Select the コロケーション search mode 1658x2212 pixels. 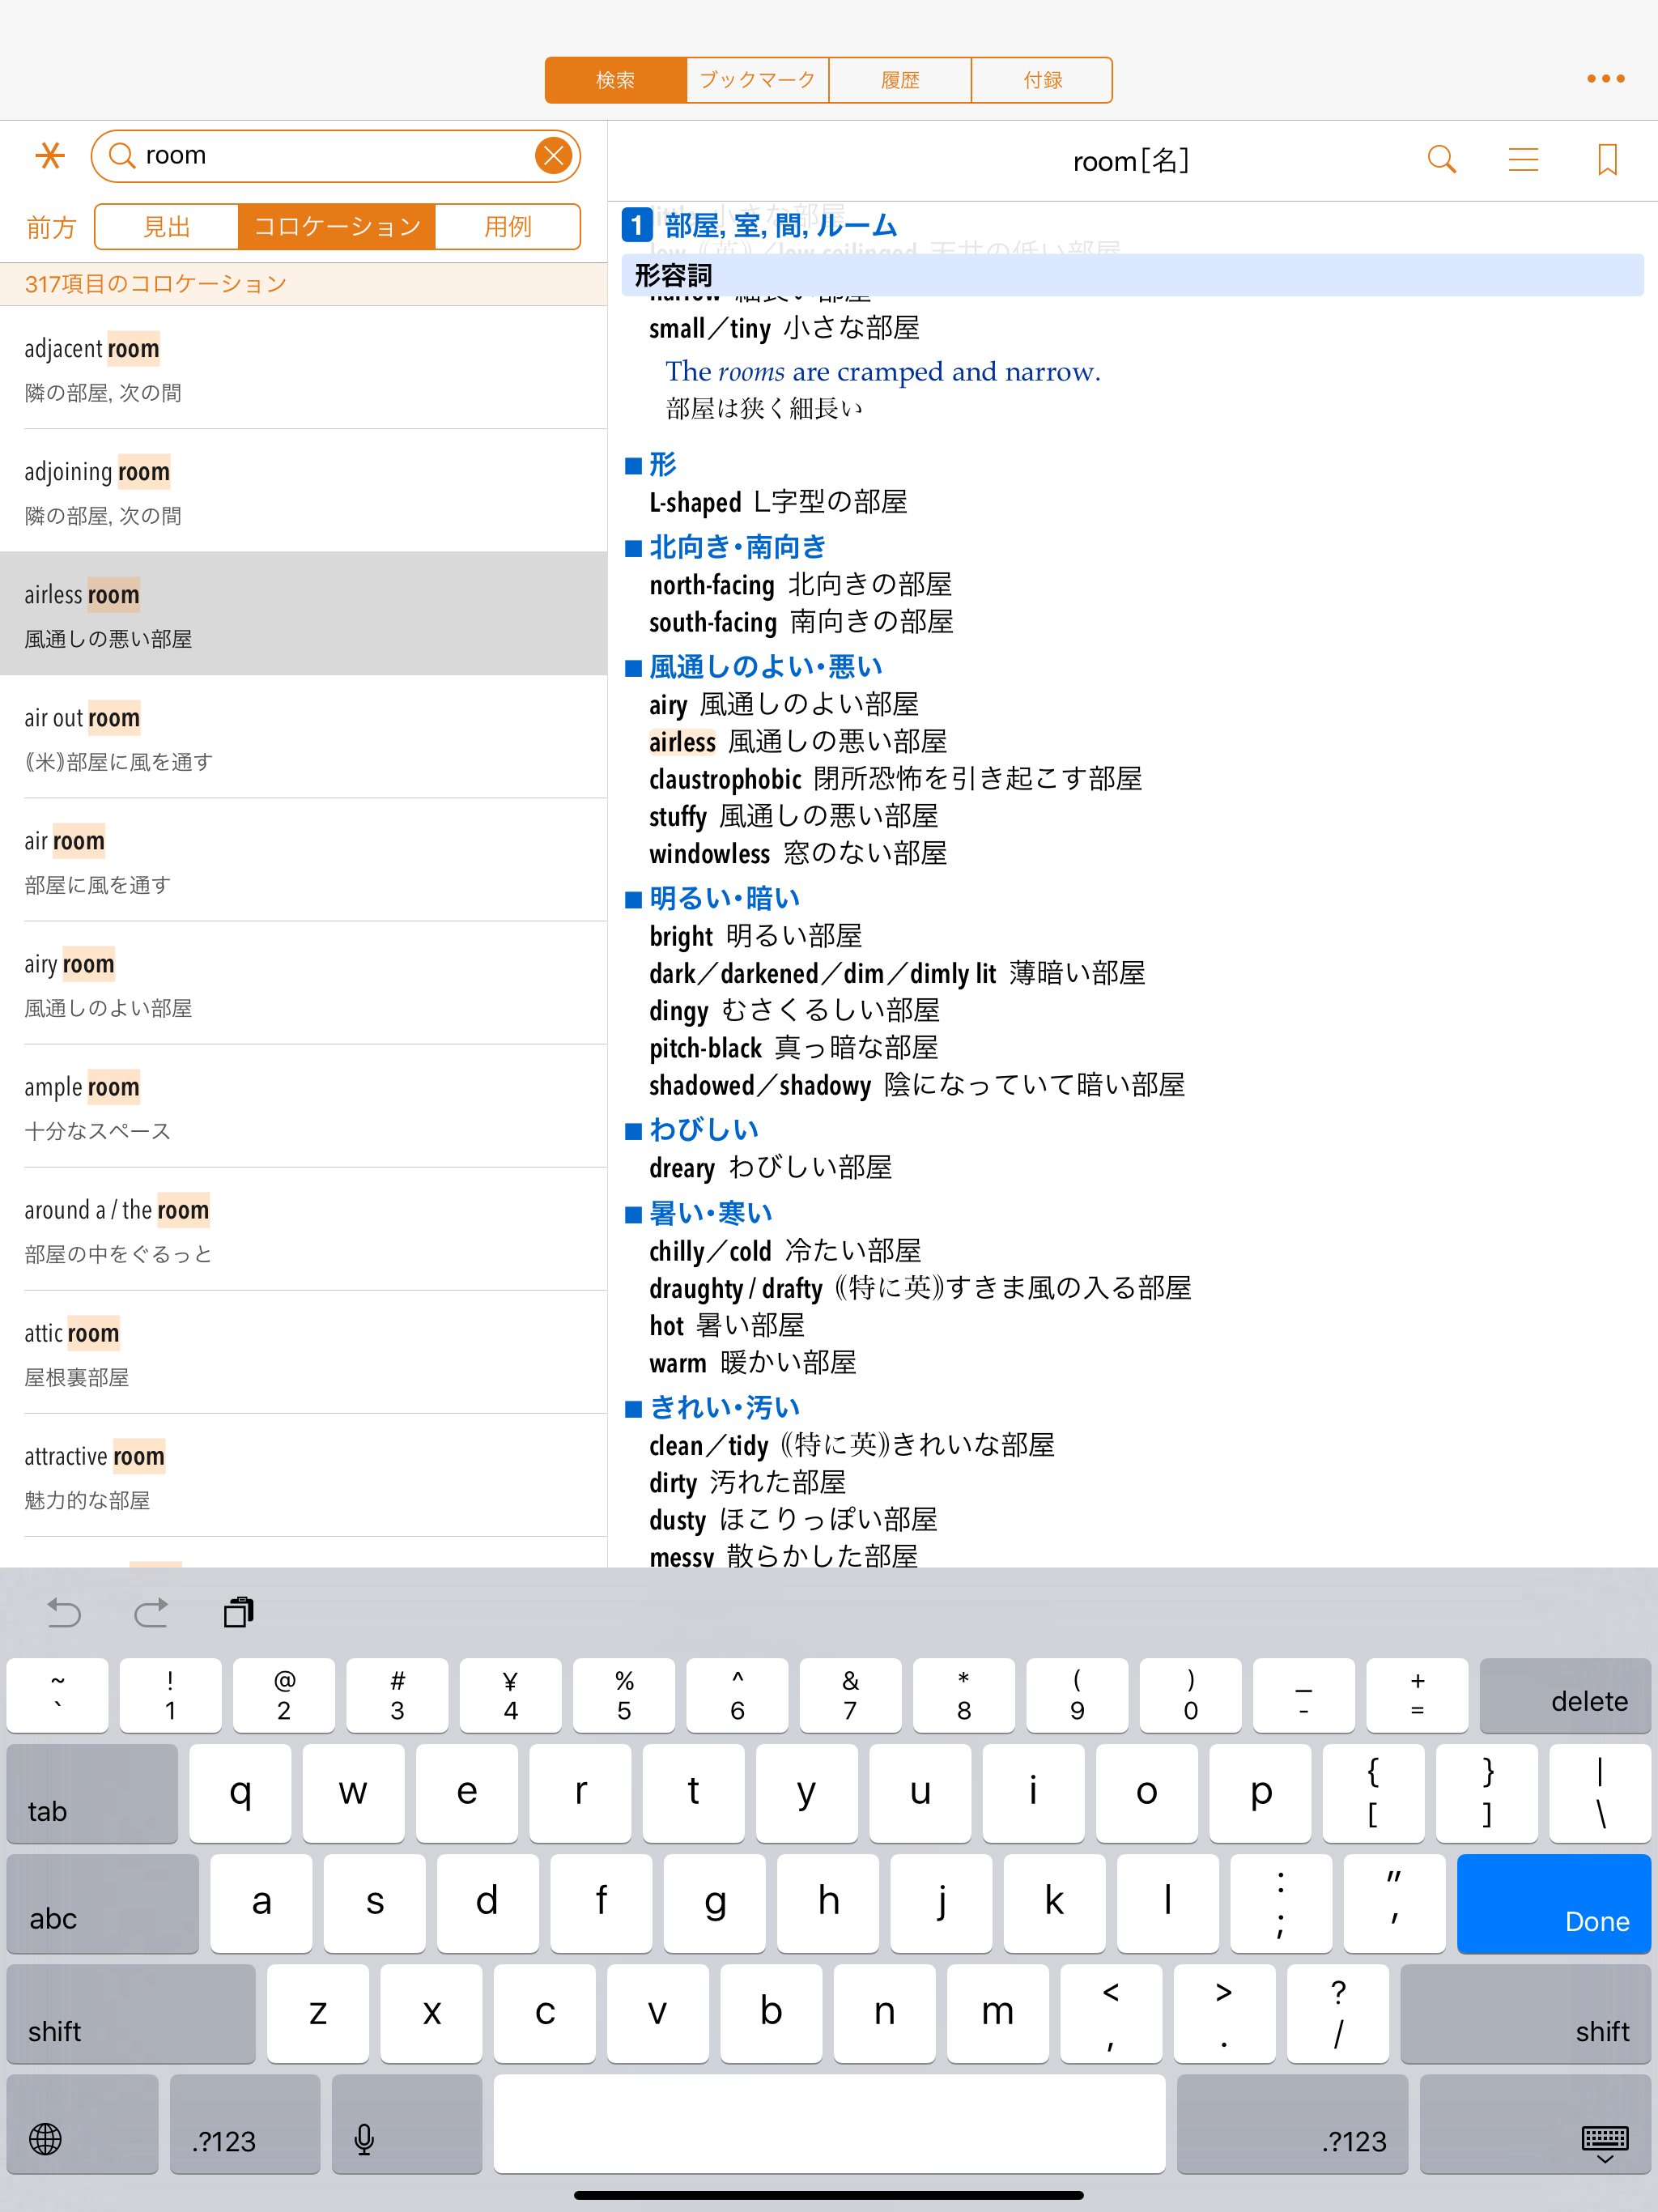pos(337,227)
